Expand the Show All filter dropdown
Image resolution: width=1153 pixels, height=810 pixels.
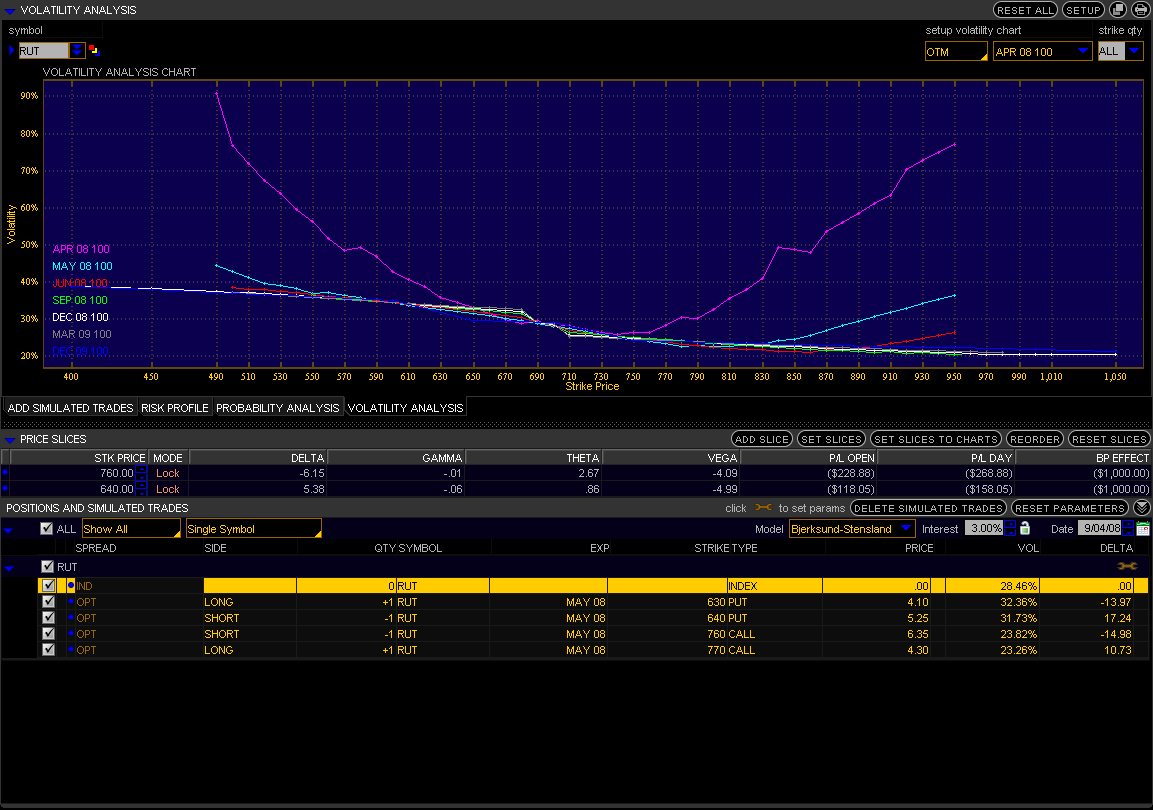click(x=131, y=528)
